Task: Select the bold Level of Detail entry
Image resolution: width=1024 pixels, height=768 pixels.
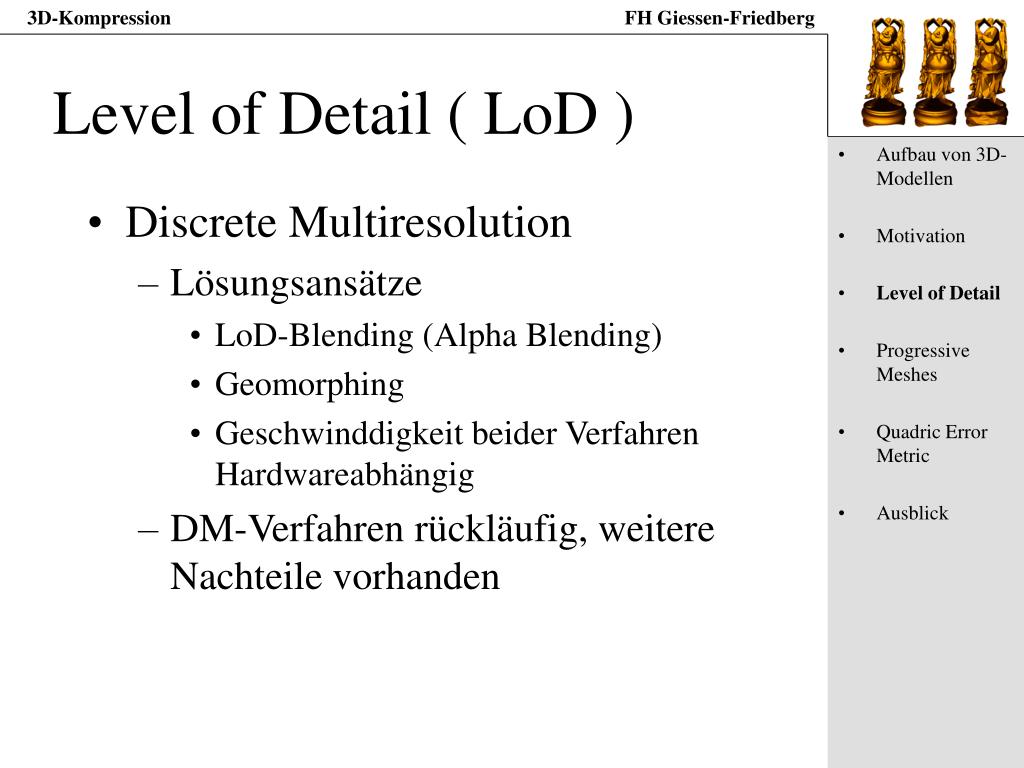Action: pos(938,293)
